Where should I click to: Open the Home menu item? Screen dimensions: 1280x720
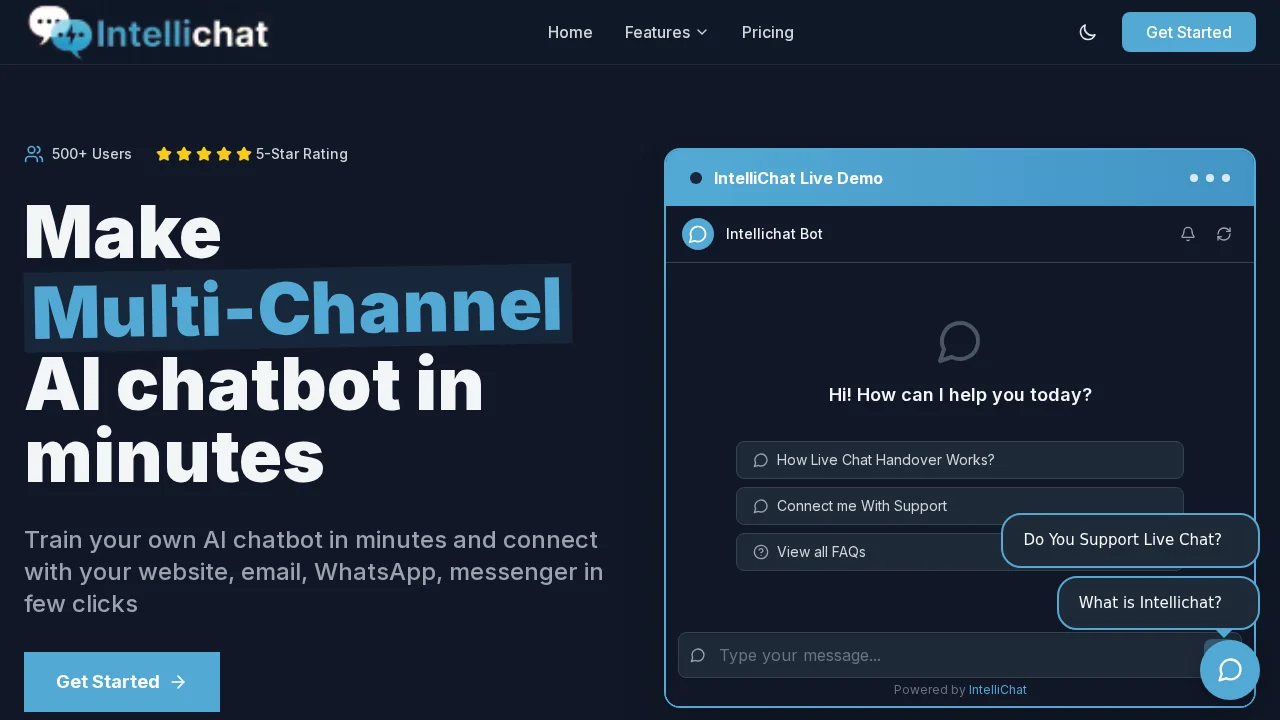570,32
